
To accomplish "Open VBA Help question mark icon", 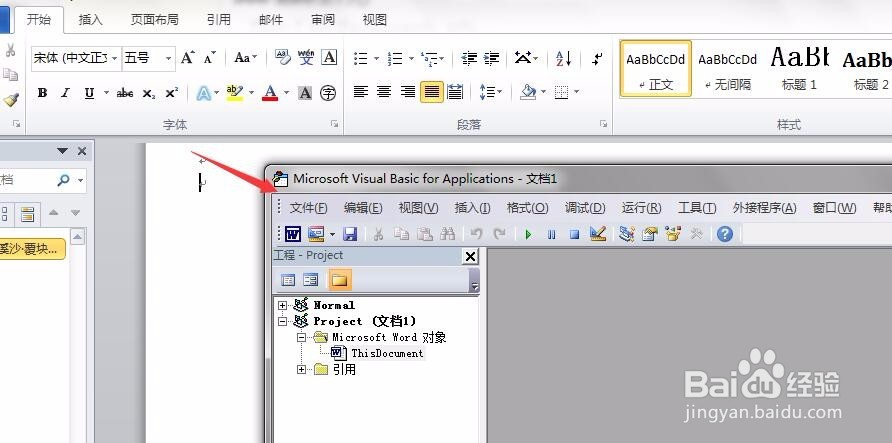I will (725, 234).
